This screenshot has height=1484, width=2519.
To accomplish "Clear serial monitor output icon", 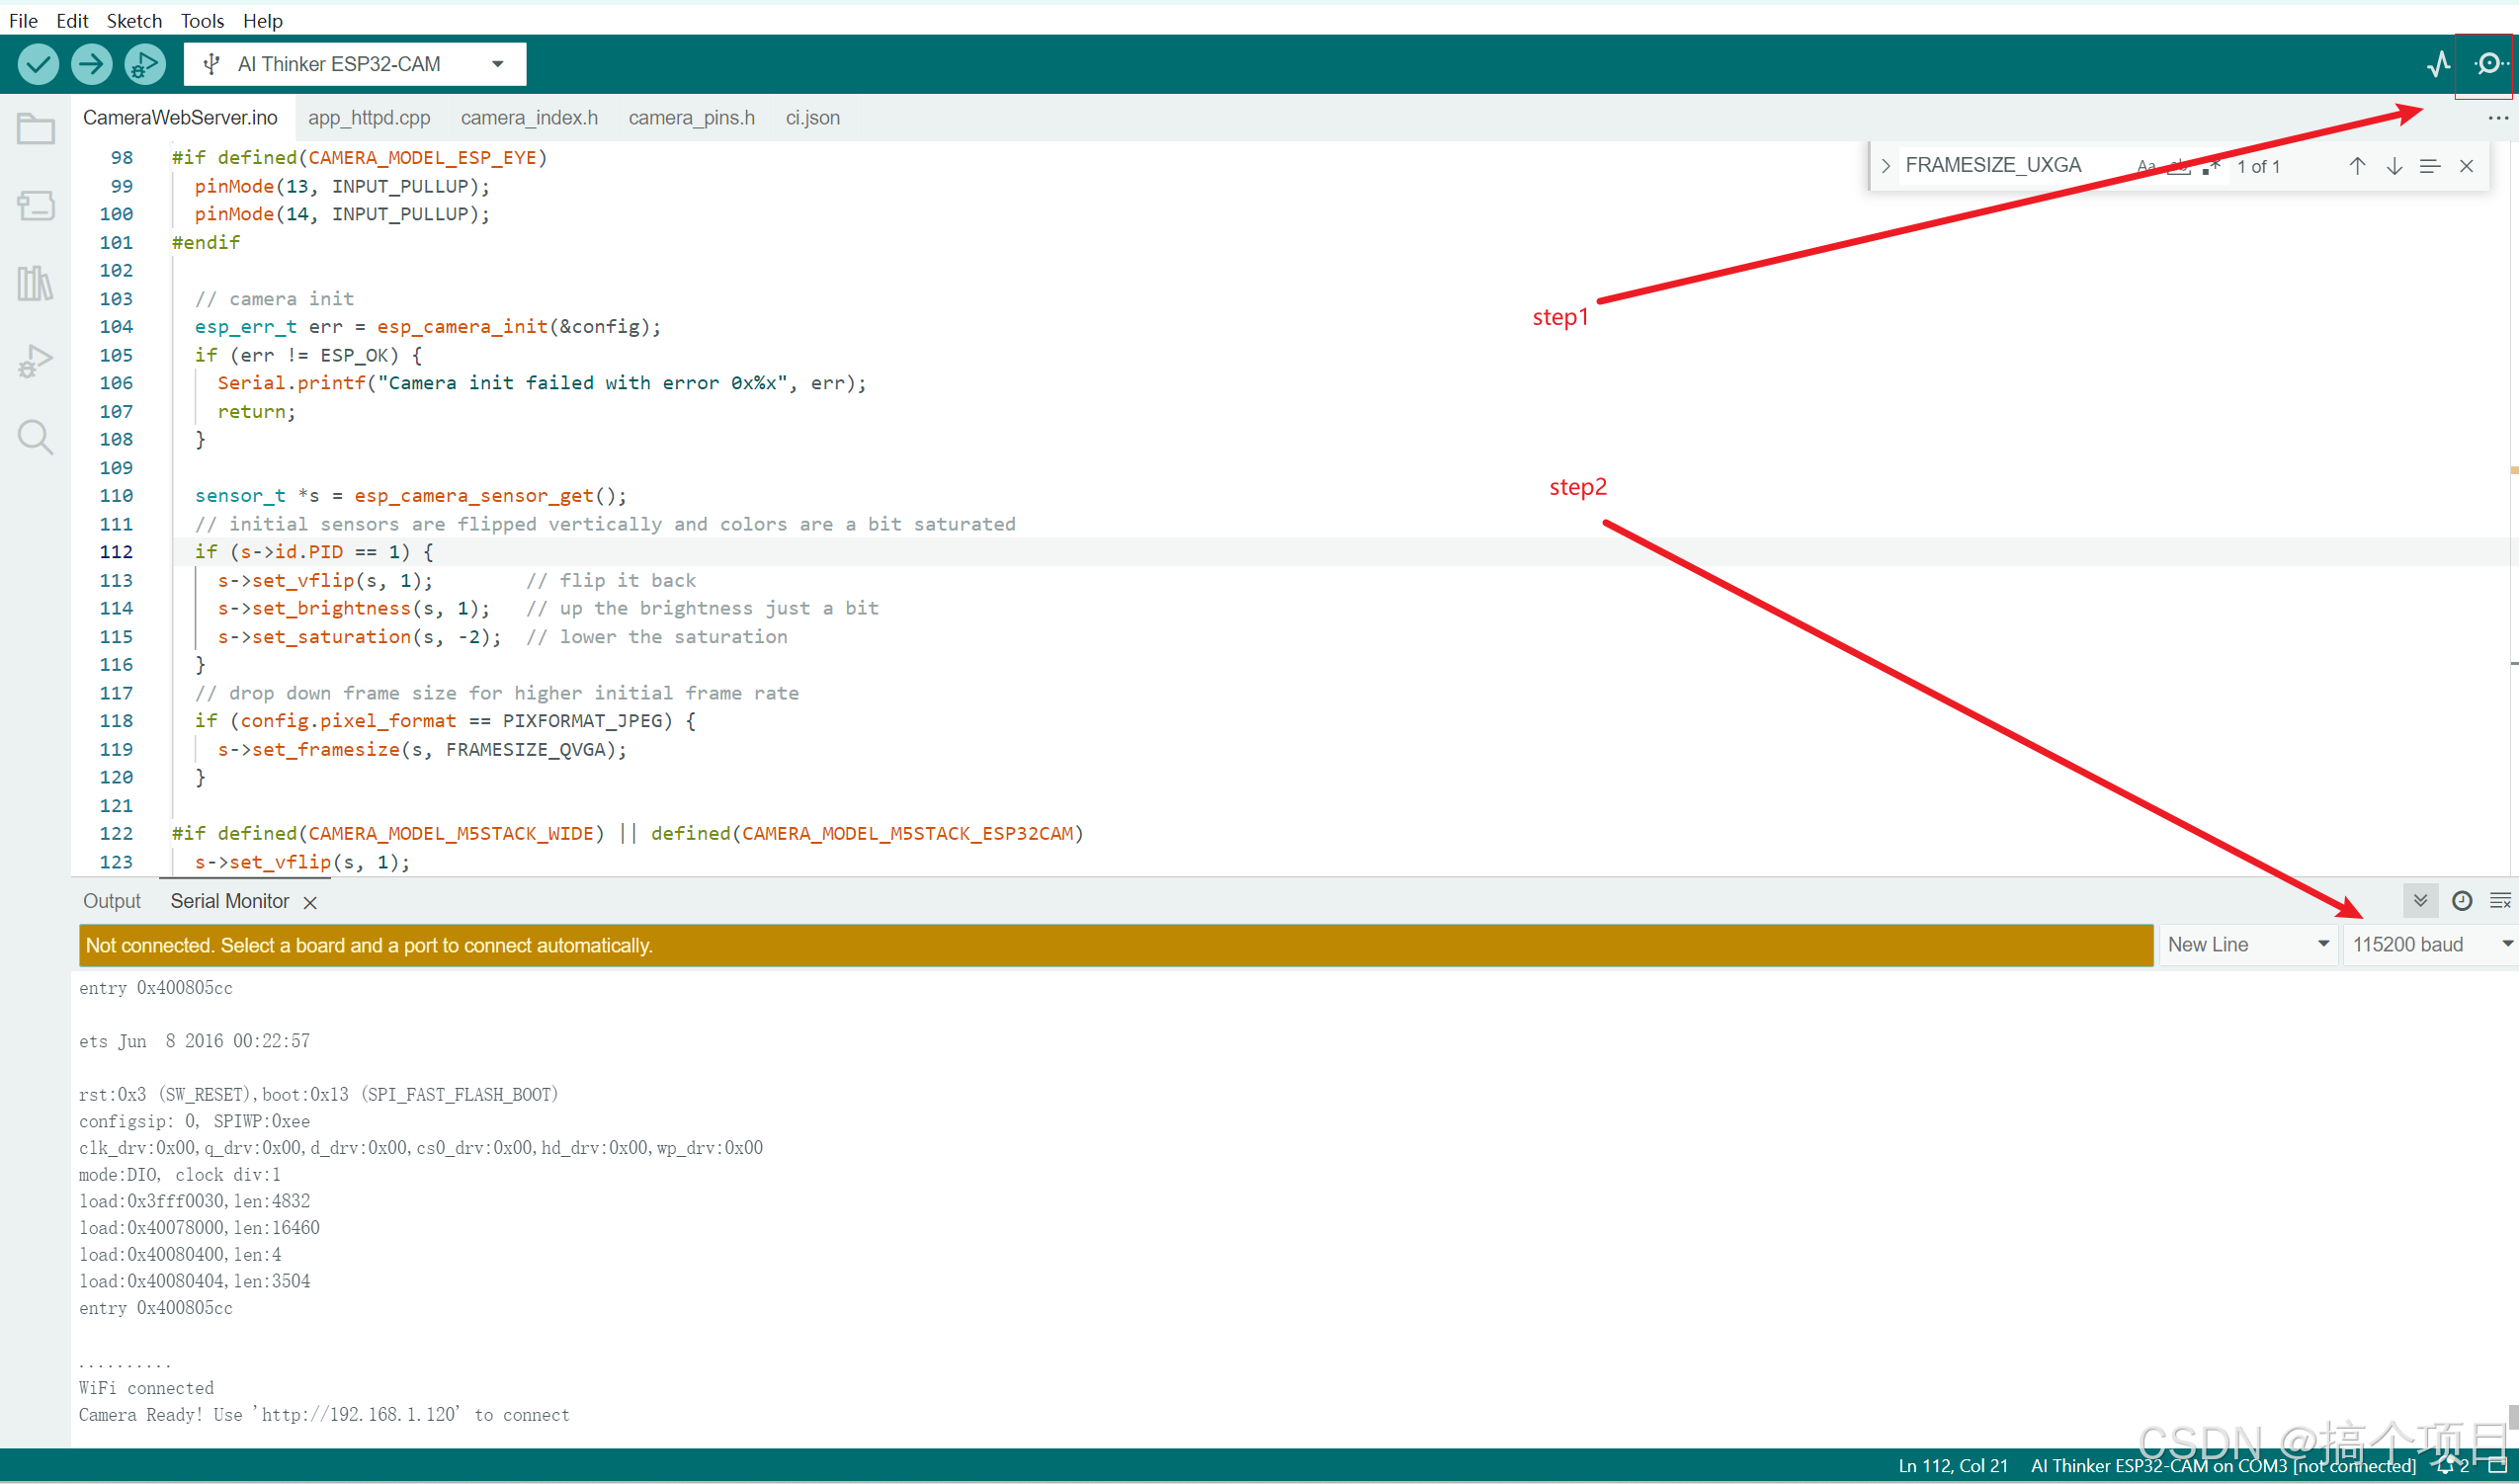I will coord(2499,901).
